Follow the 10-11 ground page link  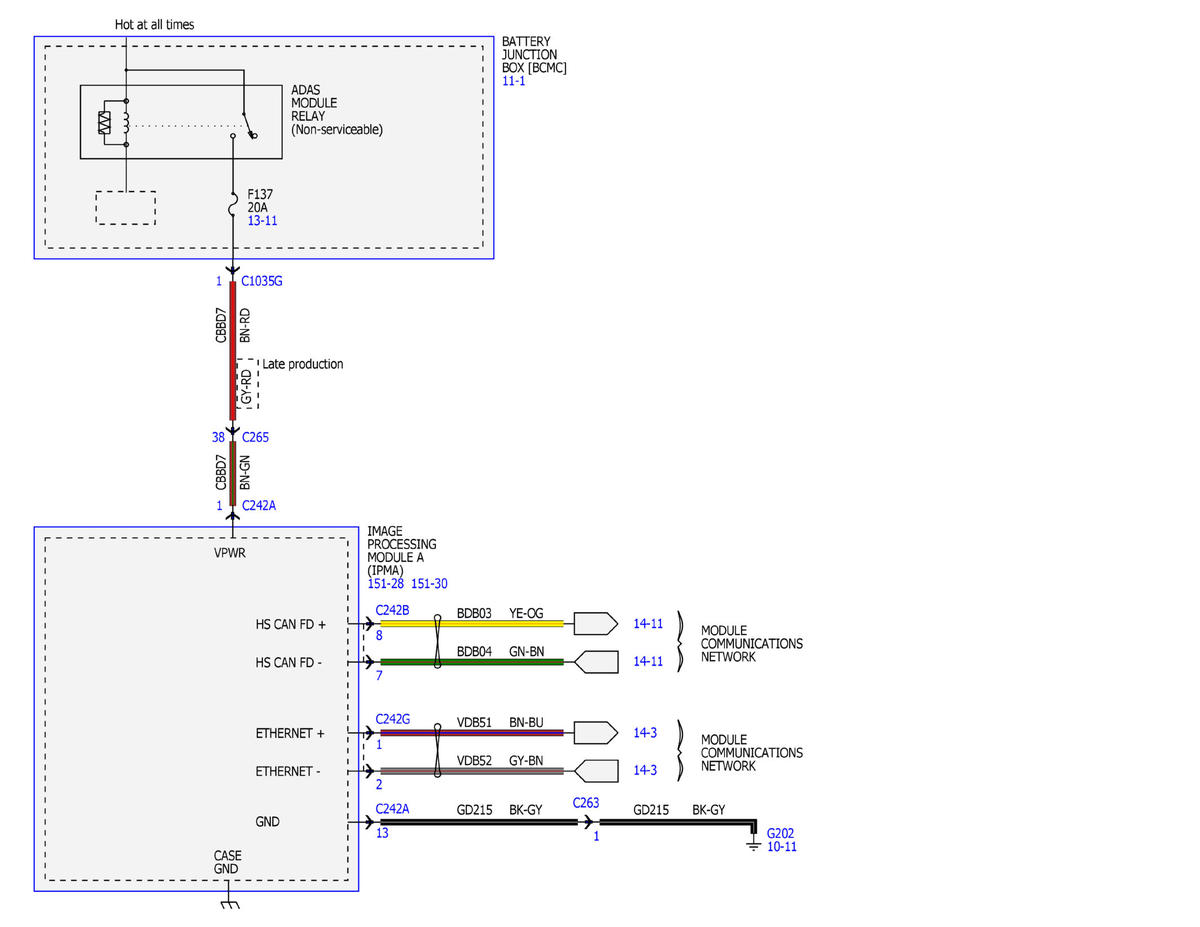[781, 847]
